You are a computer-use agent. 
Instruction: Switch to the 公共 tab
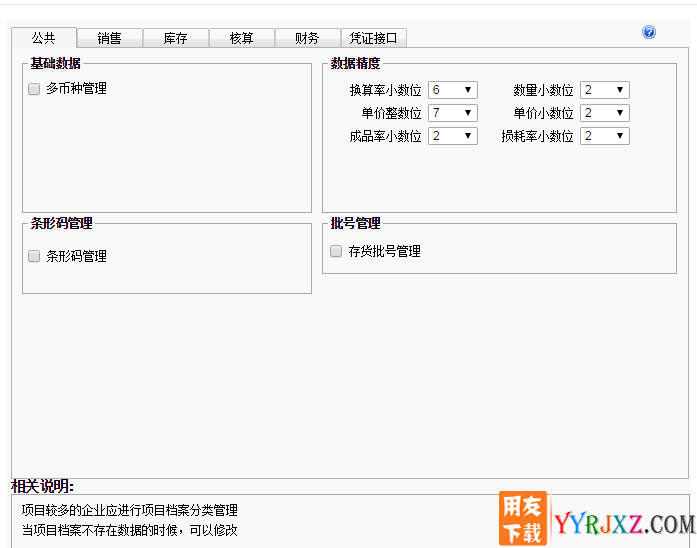[44, 38]
